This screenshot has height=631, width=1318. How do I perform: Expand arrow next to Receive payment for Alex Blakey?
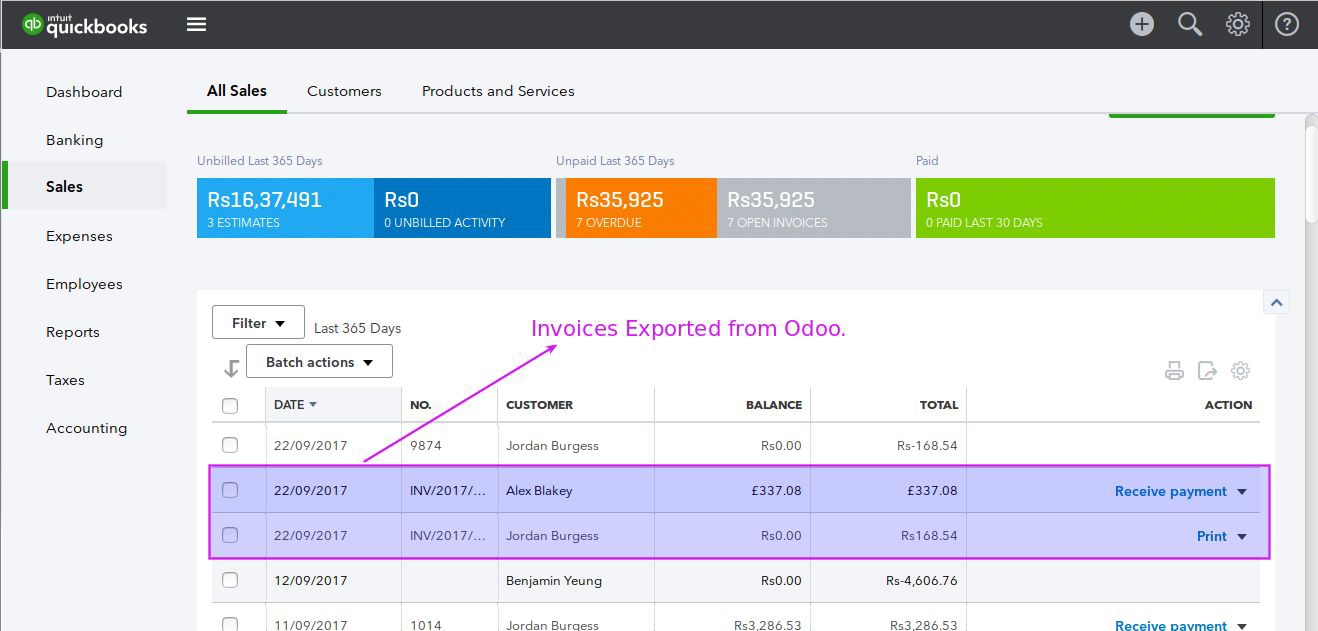tap(1242, 491)
